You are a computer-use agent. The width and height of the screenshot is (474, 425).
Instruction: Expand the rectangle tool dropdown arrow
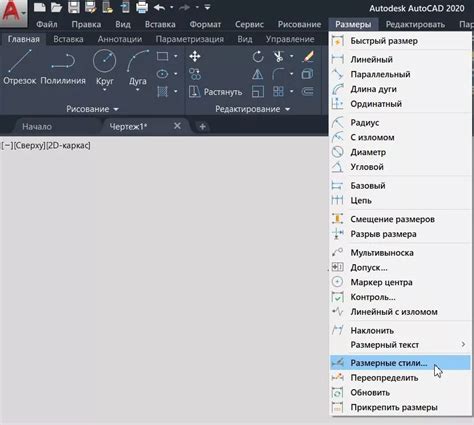click(176, 56)
